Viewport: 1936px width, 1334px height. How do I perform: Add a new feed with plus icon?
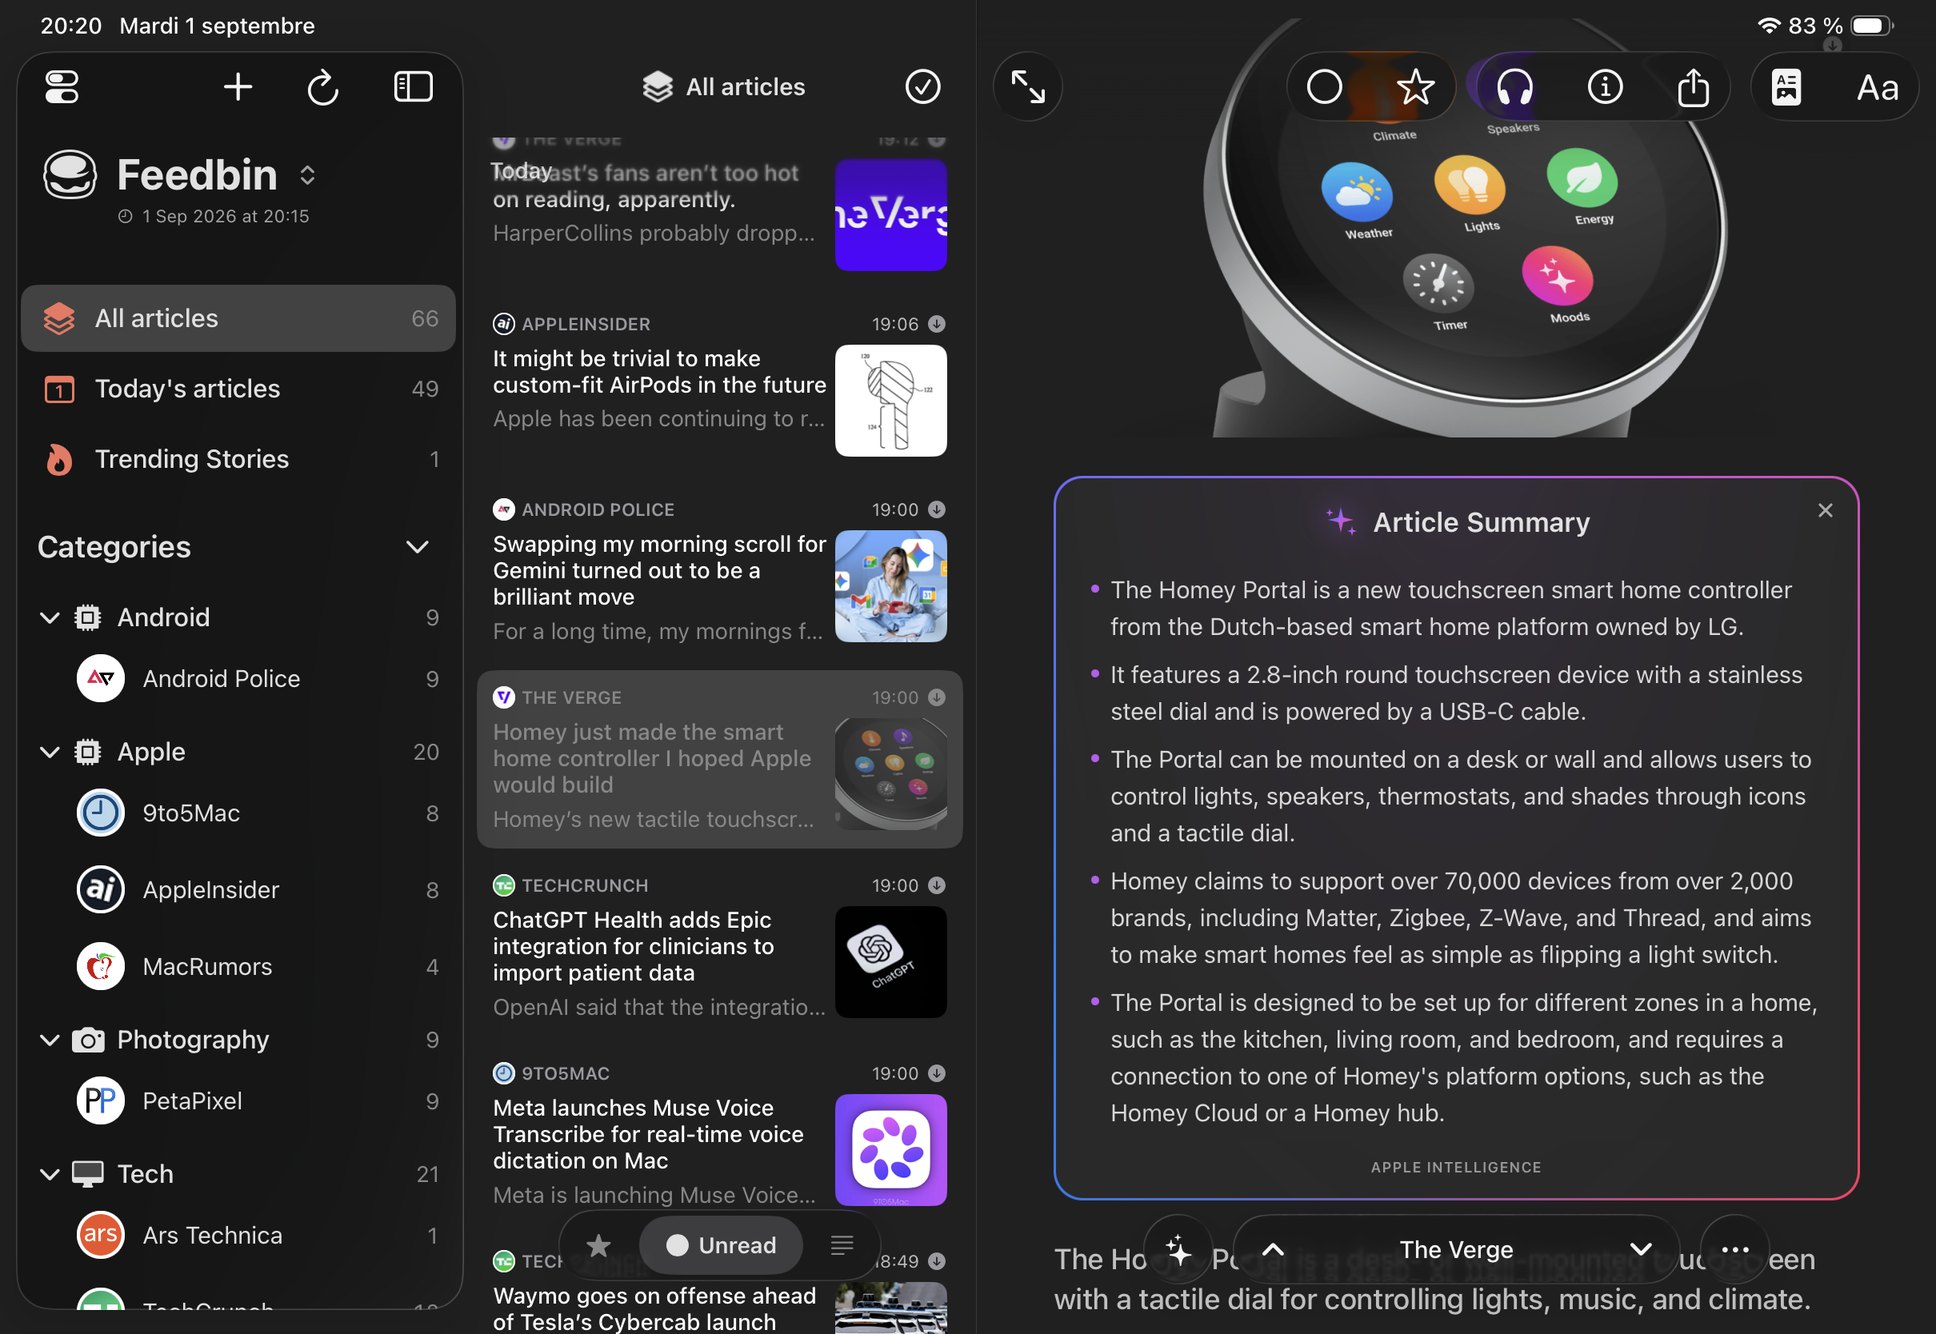click(237, 87)
